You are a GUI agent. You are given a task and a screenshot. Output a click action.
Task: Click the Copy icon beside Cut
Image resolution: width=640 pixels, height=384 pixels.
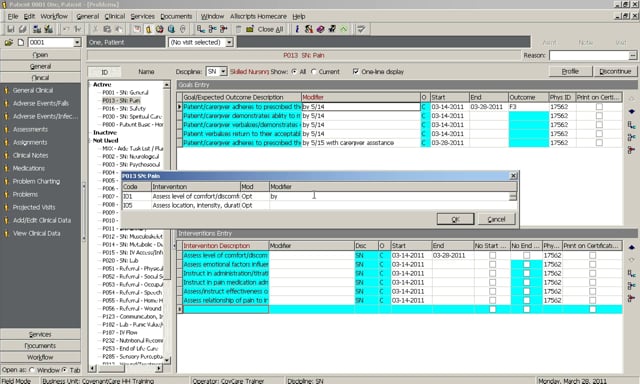coord(107,29)
